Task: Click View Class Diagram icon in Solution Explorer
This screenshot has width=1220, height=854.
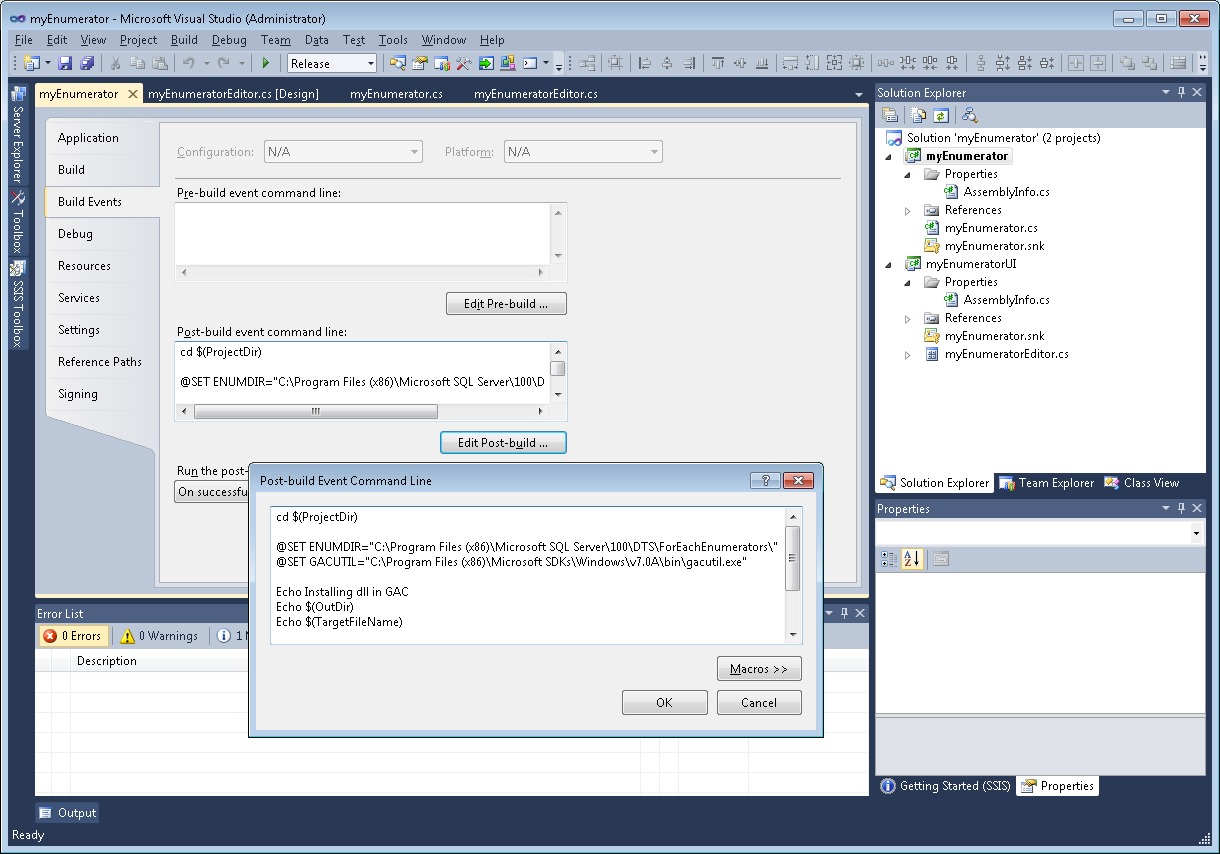Action: tap(970, 115)
